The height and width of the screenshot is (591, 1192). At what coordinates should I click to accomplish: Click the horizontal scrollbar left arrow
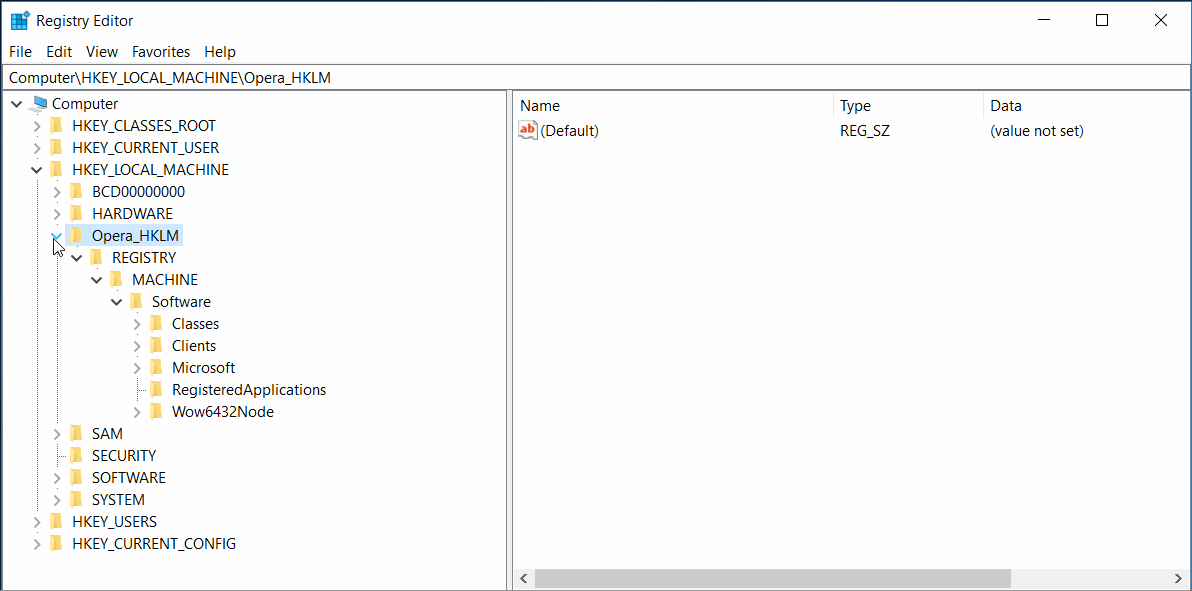(524, 579)
